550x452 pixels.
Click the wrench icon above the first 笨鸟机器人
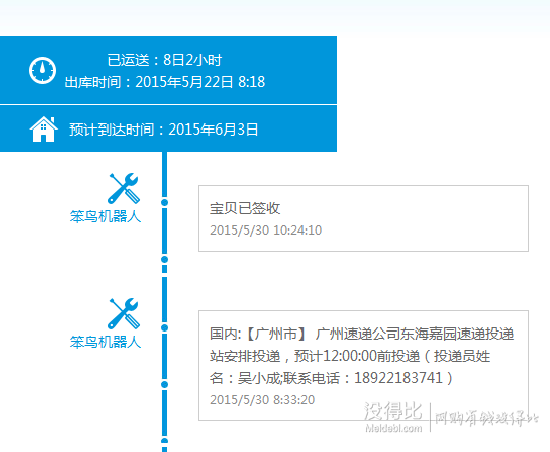(x=123, y=188)
